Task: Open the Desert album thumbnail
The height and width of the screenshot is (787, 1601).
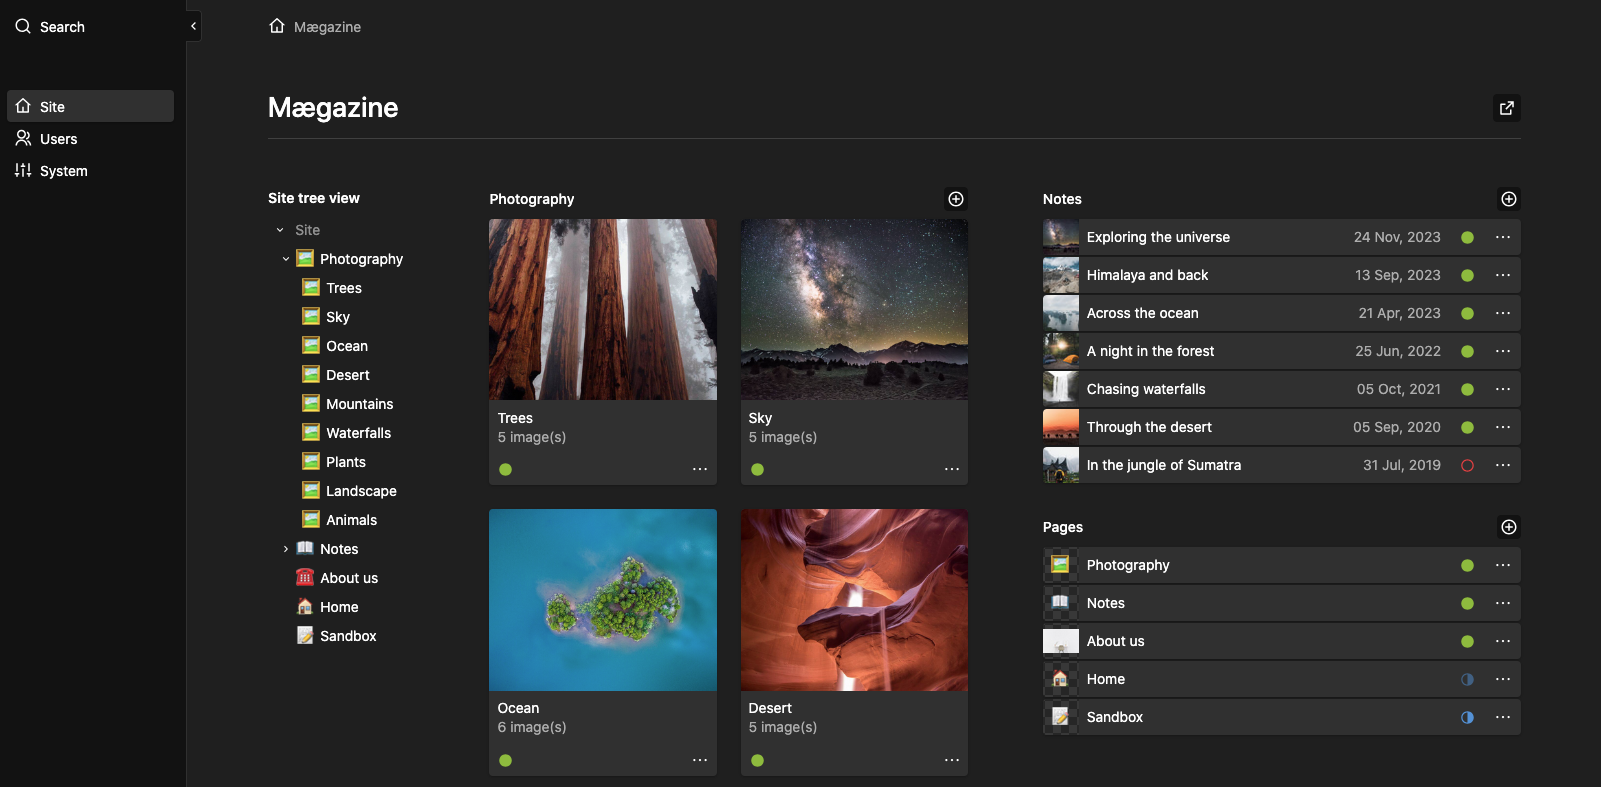Action: point(853,599)
